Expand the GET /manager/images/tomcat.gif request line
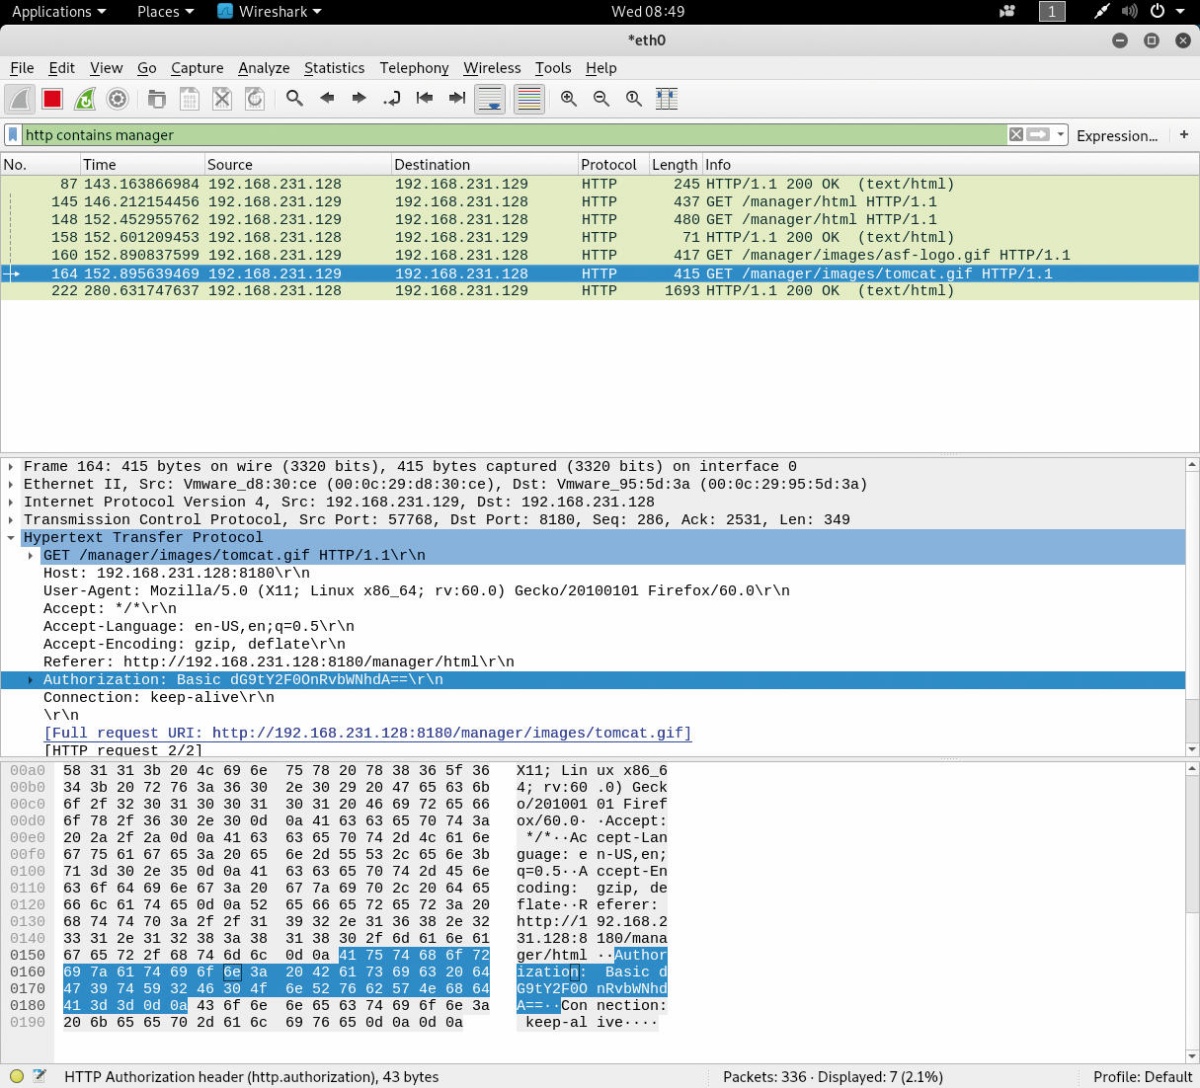Screen dimensions: 1200x1088 31,555
